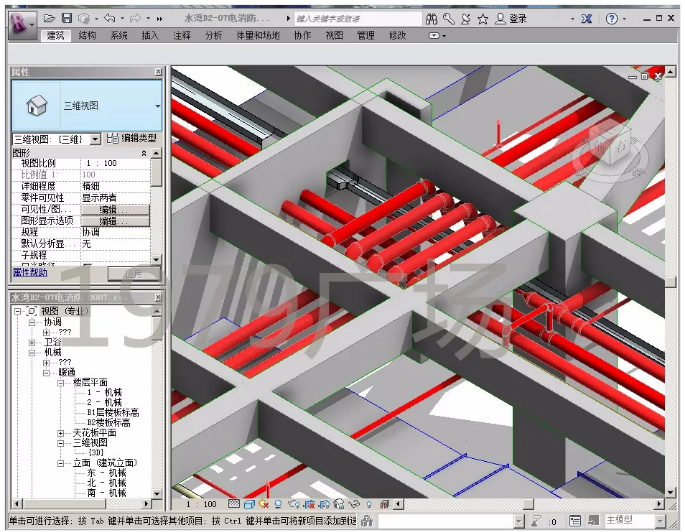Collapse the 楼层平面 tree node

61,383
